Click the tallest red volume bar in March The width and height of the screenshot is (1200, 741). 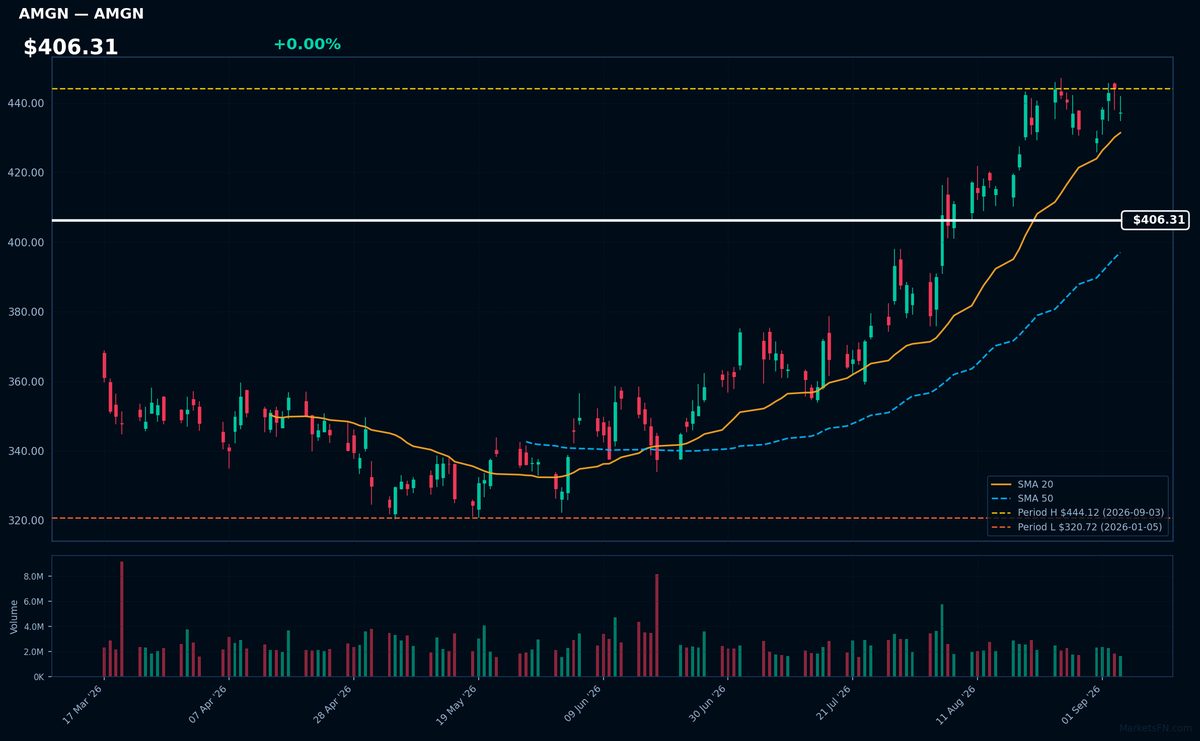(x=122, y=619)
